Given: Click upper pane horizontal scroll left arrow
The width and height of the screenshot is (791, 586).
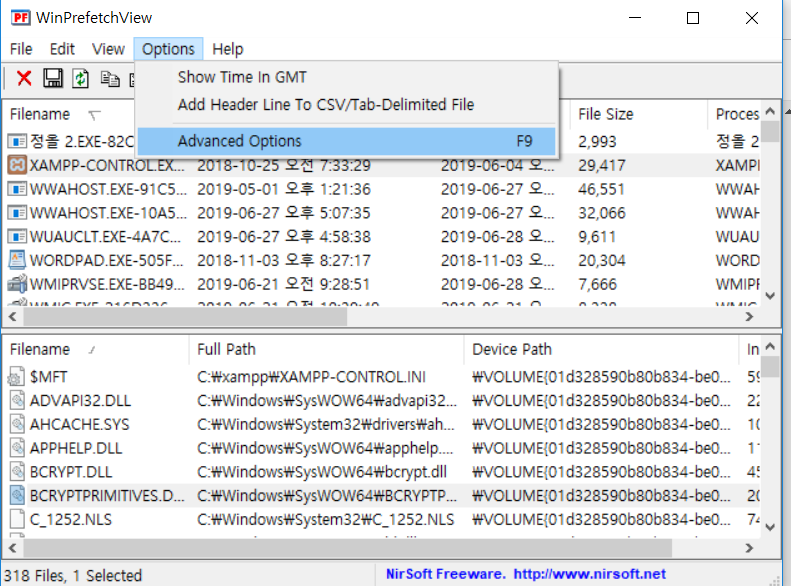Looking at the screenshot, I should 13,317.
